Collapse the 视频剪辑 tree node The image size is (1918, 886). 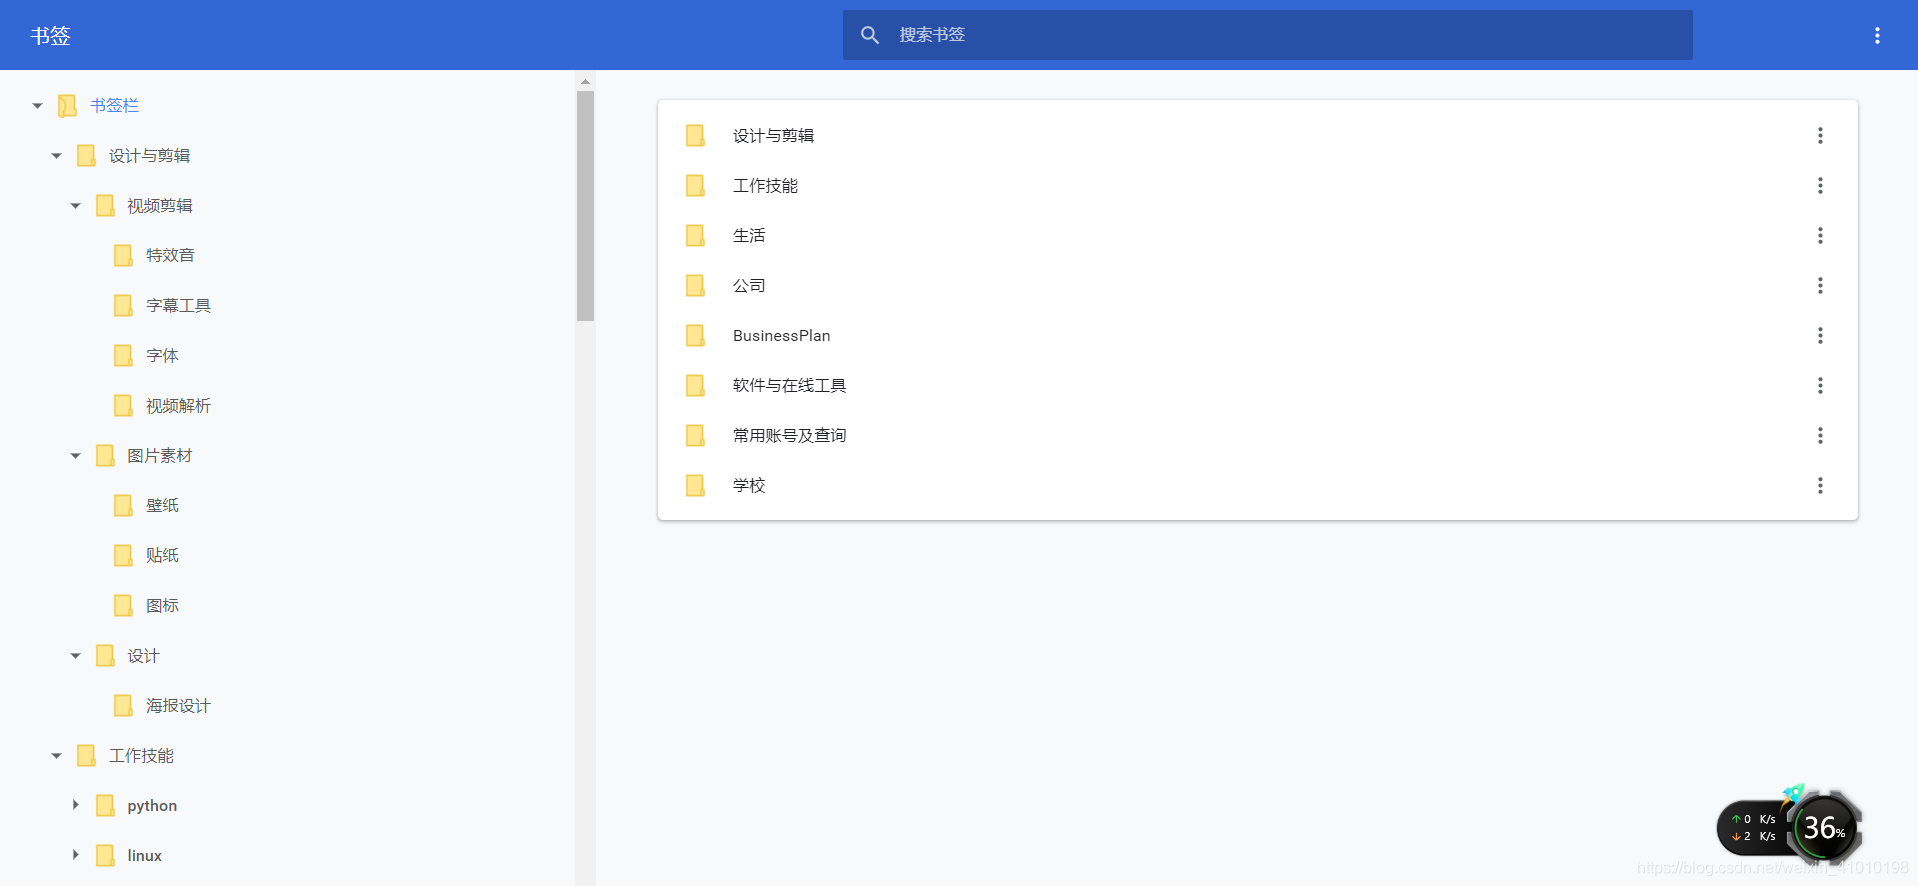pos(75,205)
